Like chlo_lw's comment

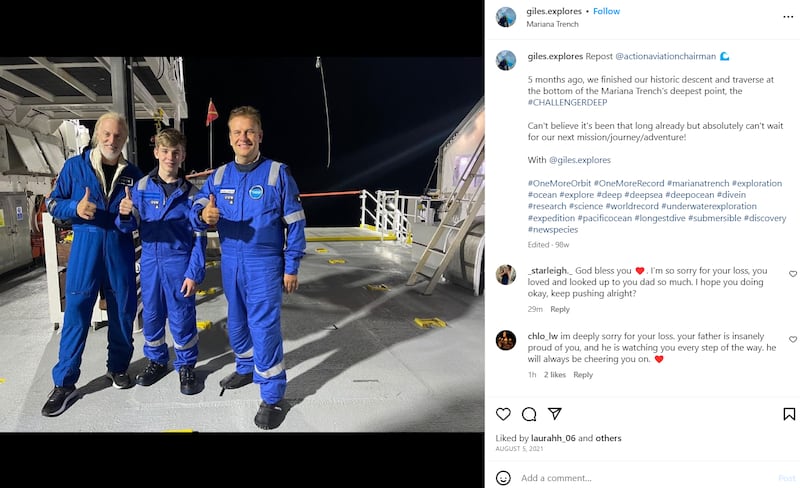[793, 340]
